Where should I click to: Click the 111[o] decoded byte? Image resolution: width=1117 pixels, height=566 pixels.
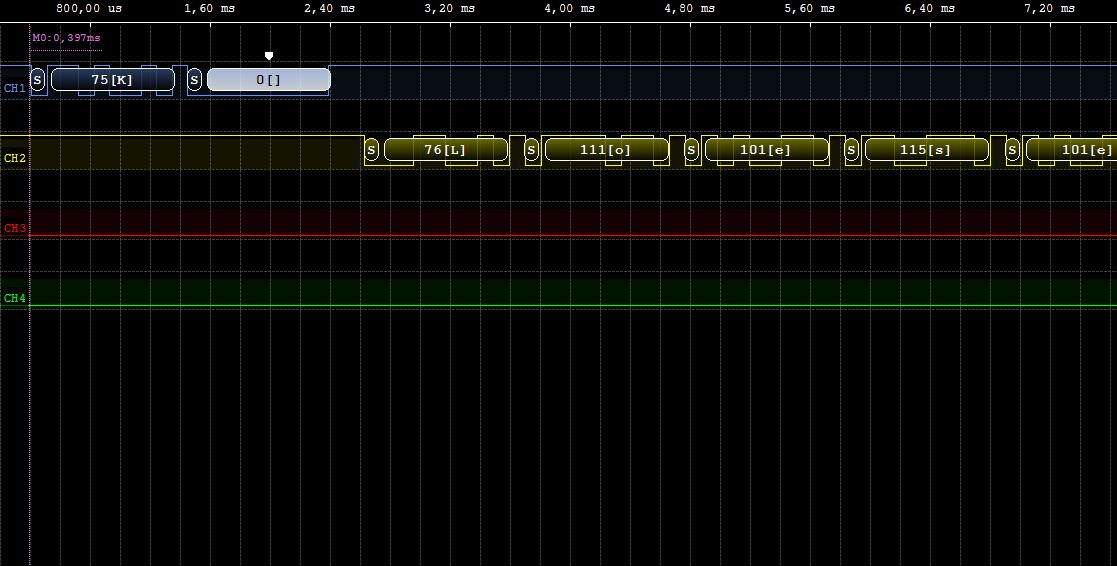tap(606, 150)
